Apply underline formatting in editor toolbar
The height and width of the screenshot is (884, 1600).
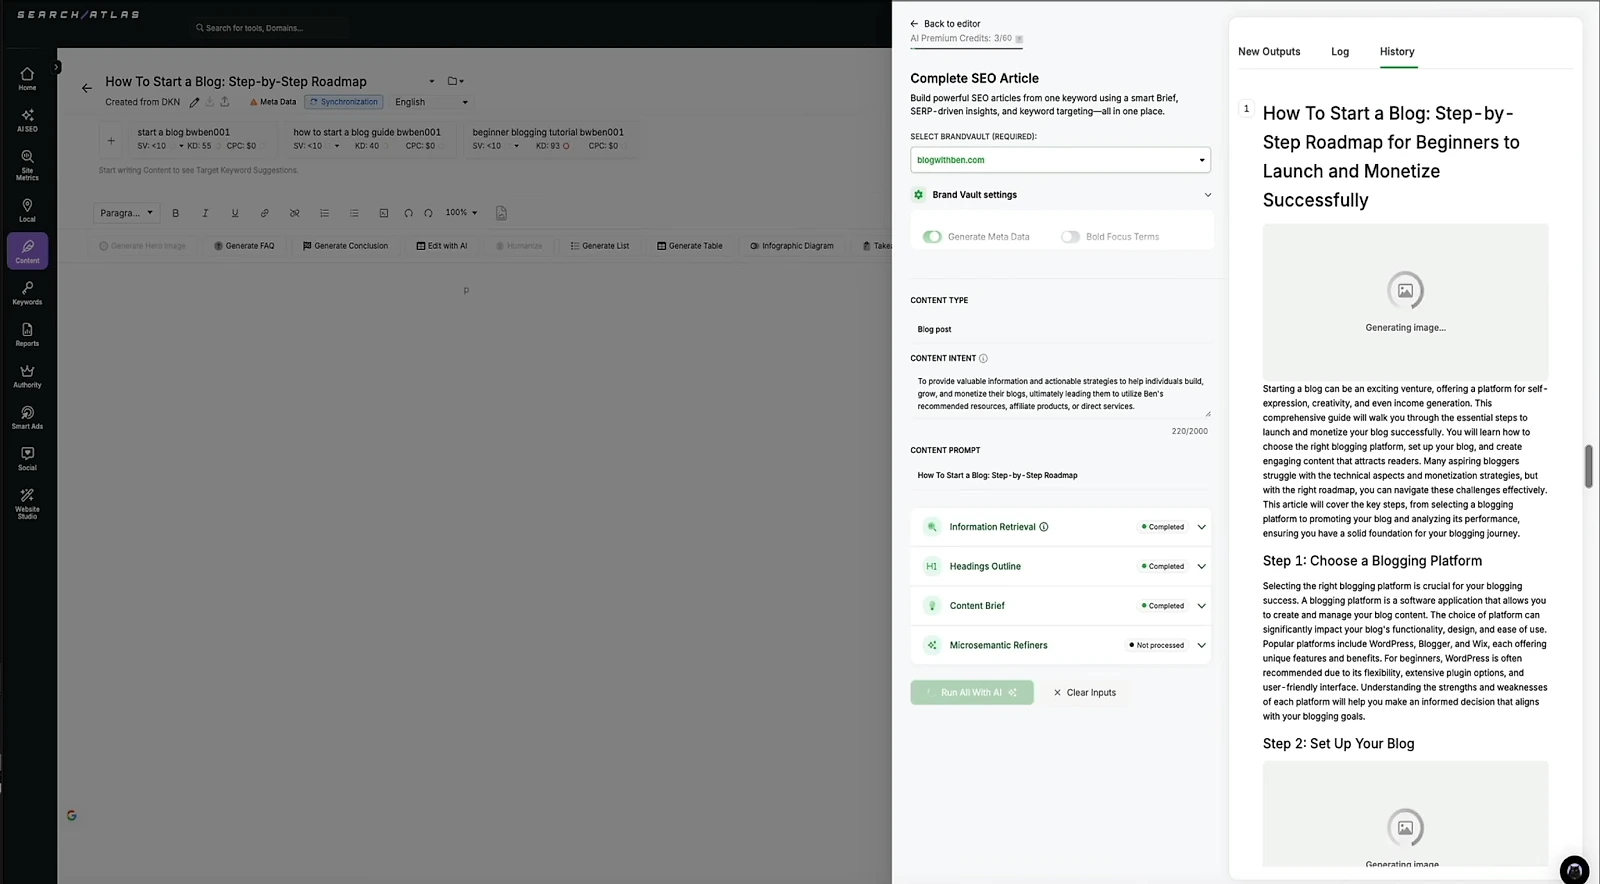[x=235, y=213]
